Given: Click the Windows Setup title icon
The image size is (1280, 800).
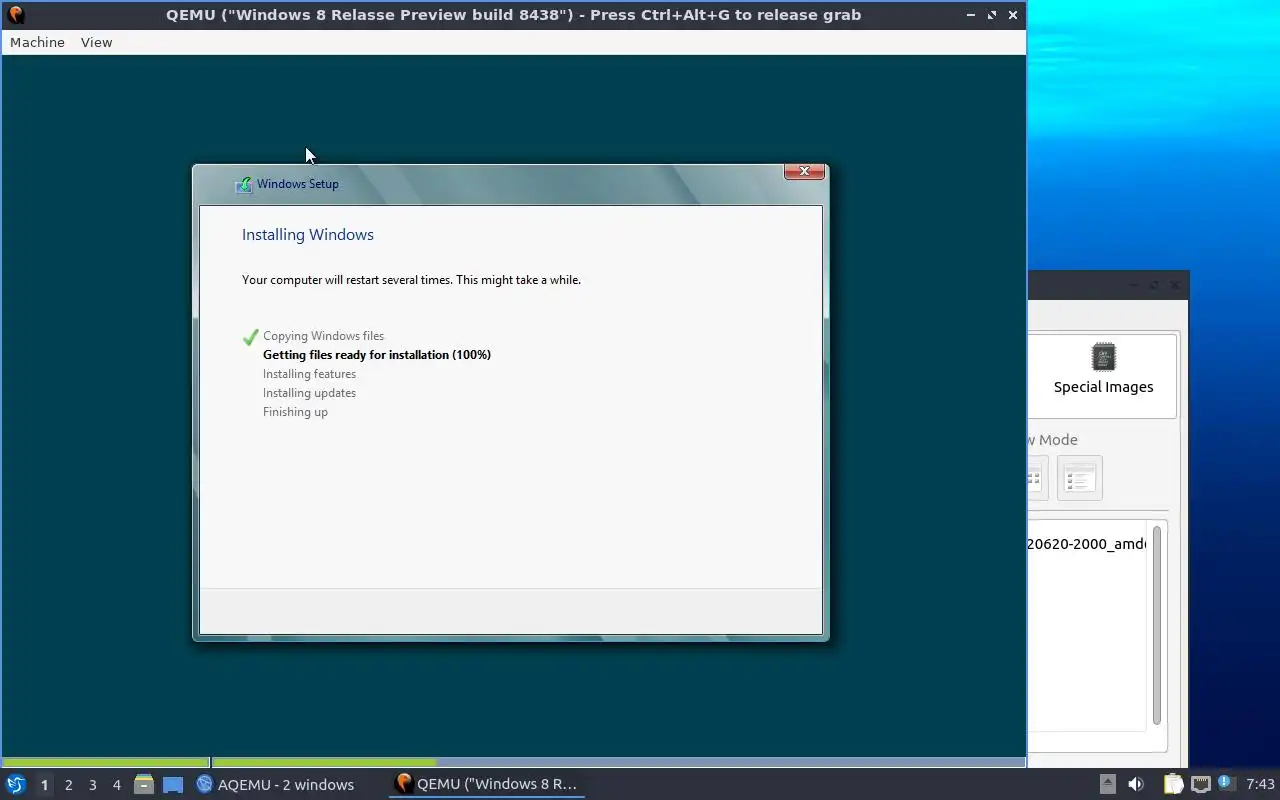Looking at the screenshot, I should tap(243, 184).
